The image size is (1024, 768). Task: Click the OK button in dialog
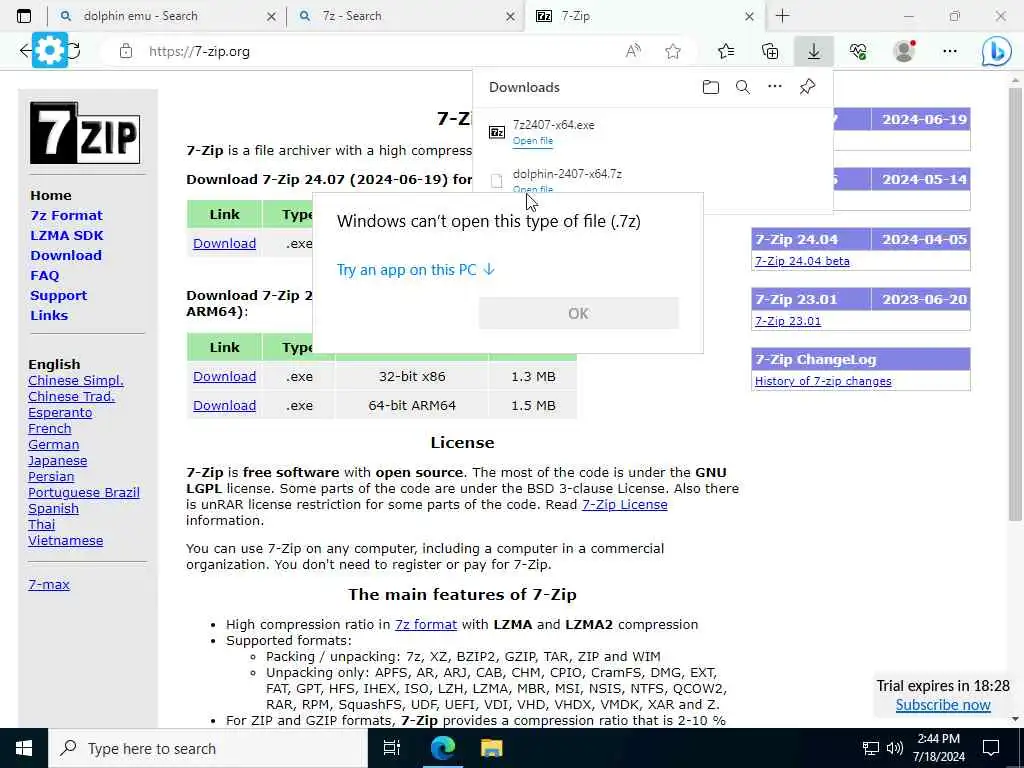tap(578, 313)
